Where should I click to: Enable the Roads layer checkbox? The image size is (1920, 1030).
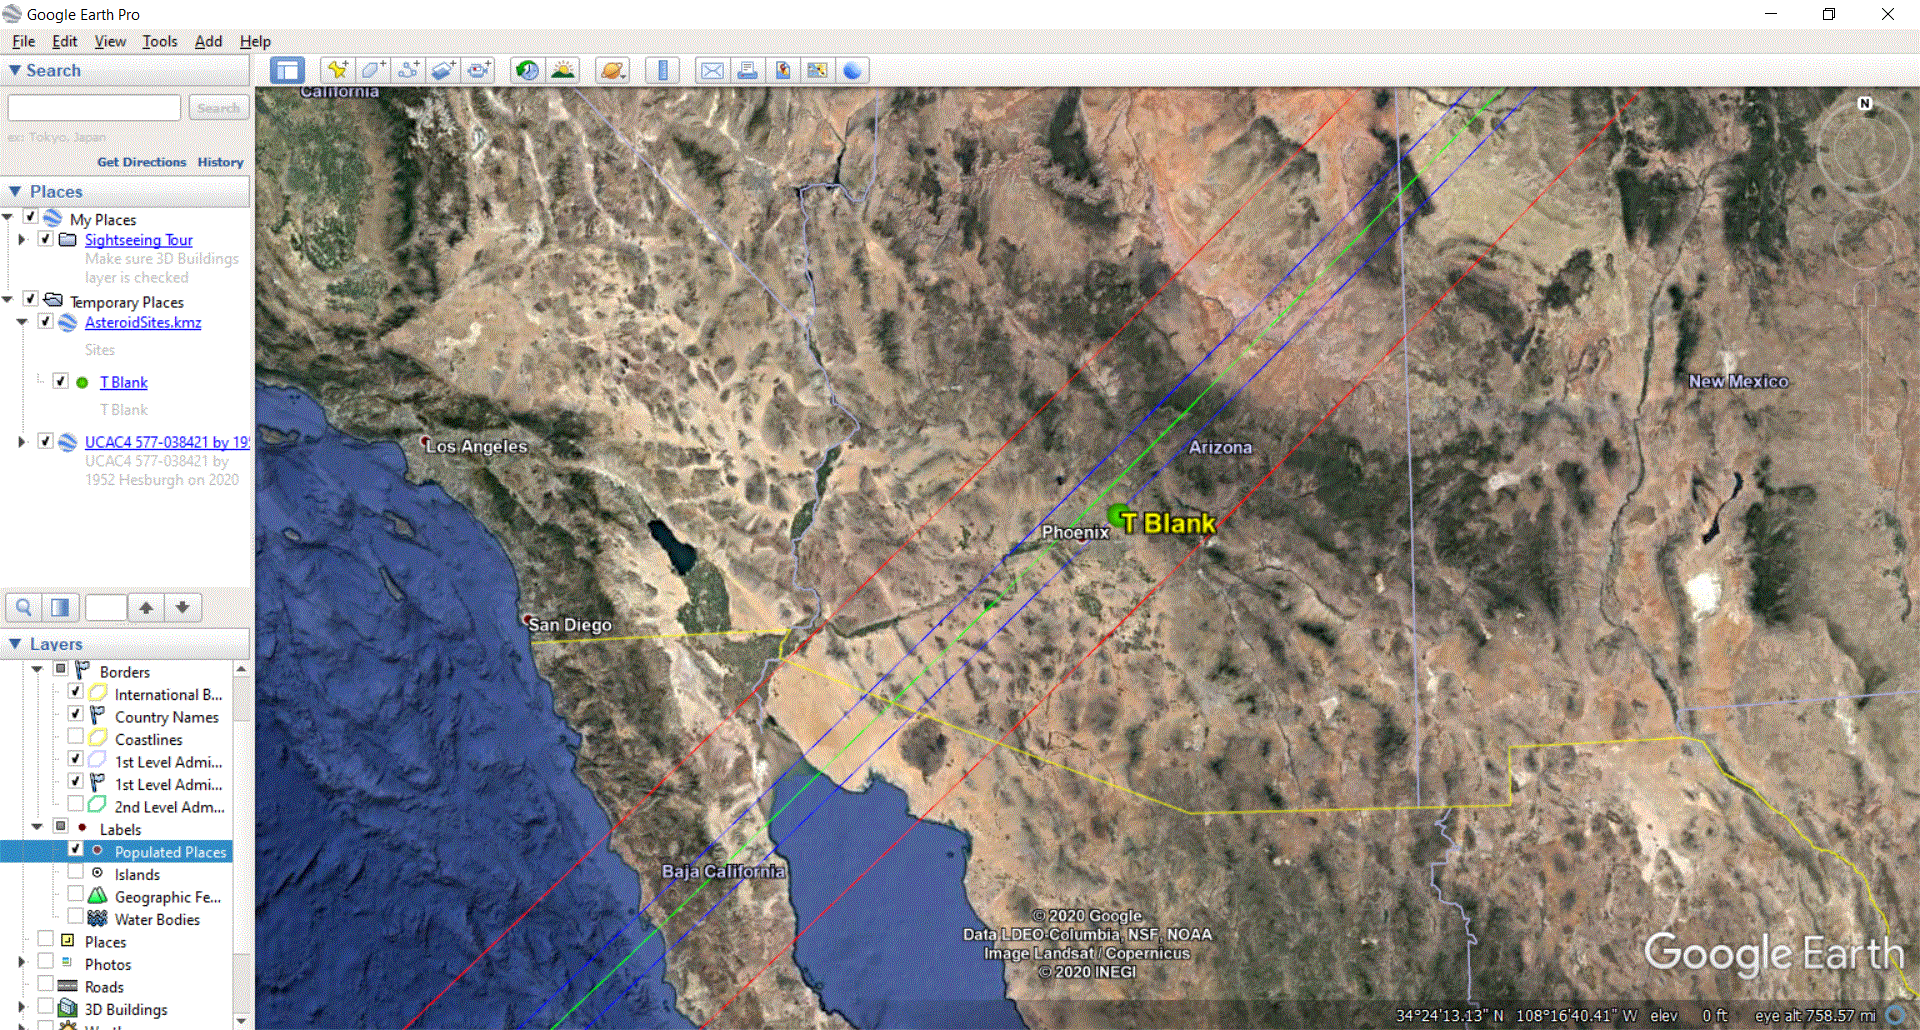click(x=45, y=984)
